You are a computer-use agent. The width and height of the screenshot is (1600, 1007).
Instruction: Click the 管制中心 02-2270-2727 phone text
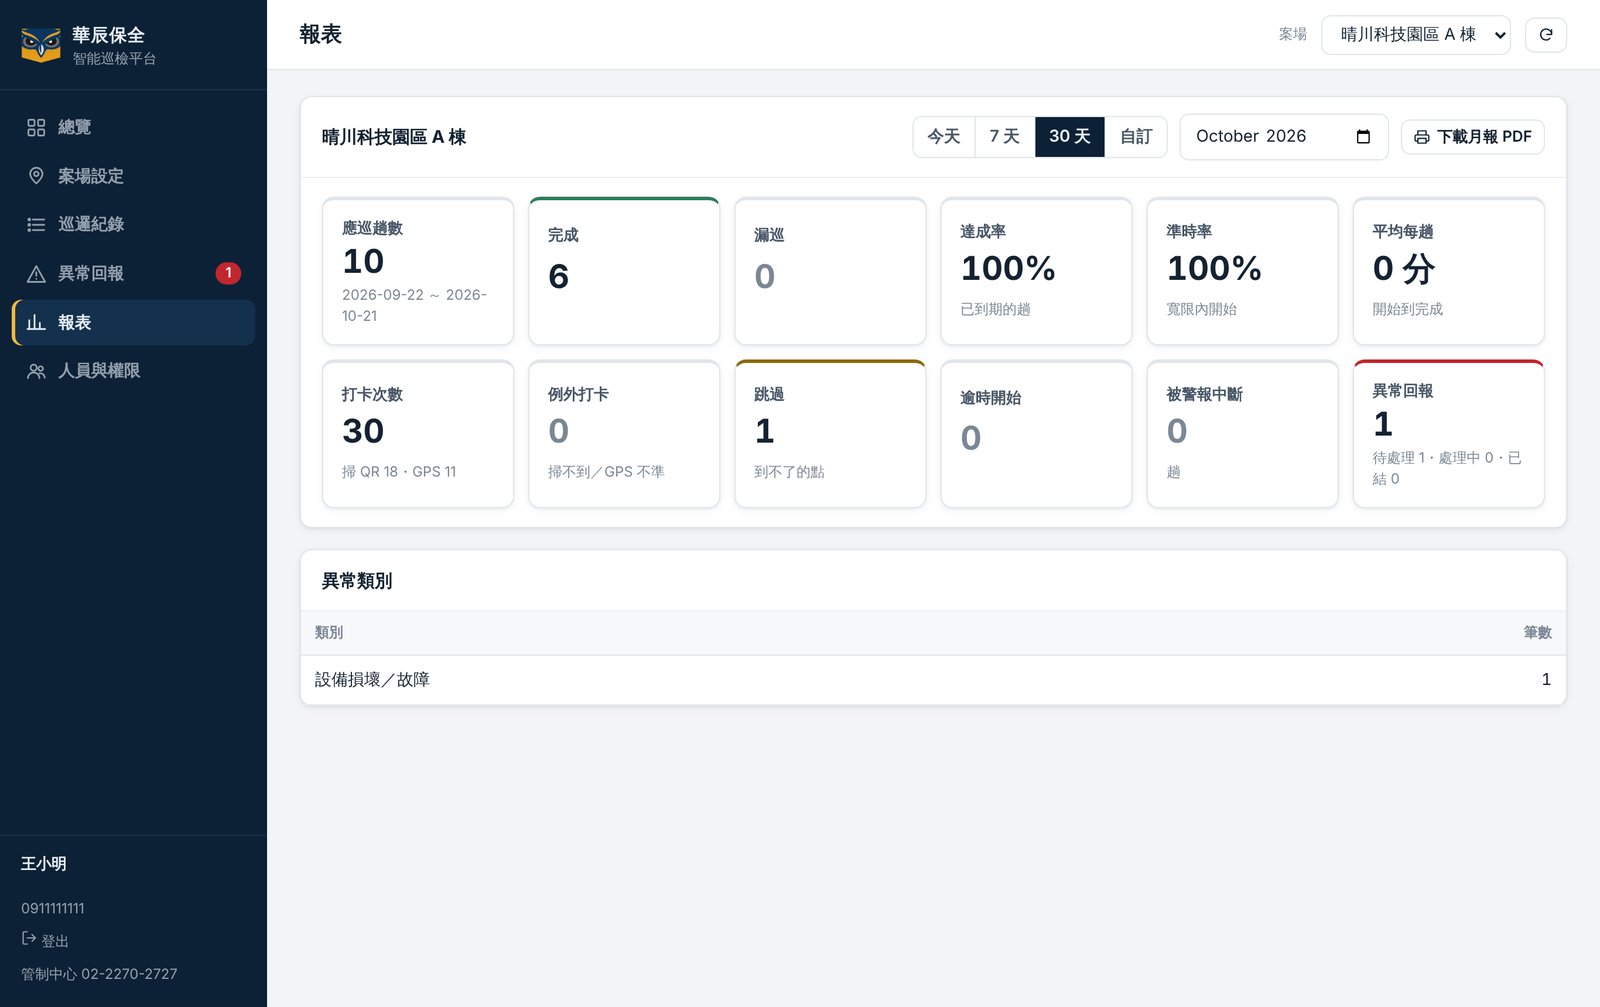[99, 974]
